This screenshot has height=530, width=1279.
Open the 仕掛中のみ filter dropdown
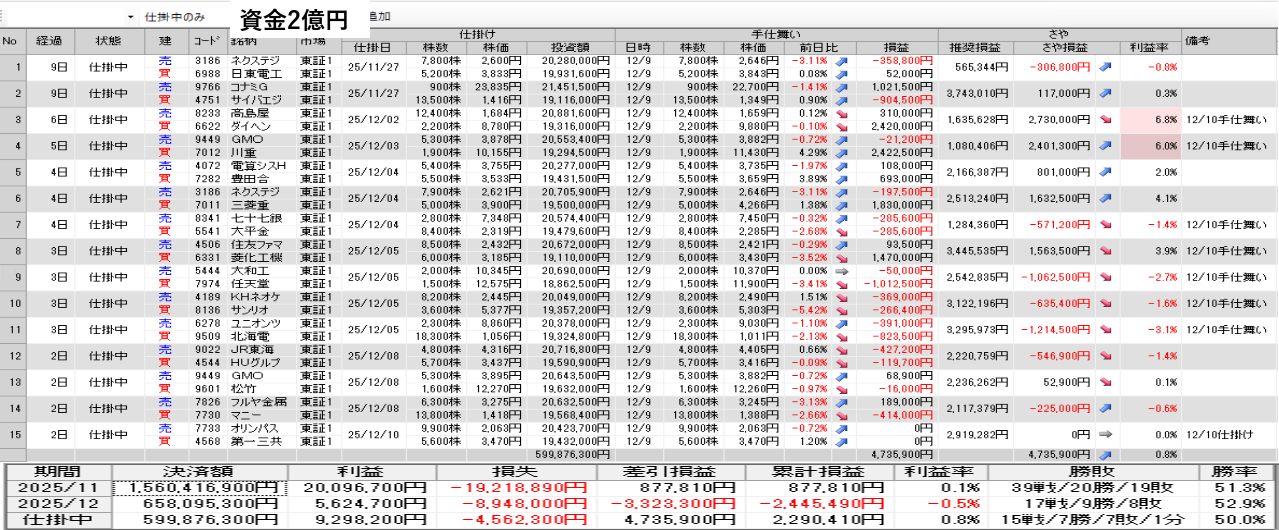coord(131,17)
